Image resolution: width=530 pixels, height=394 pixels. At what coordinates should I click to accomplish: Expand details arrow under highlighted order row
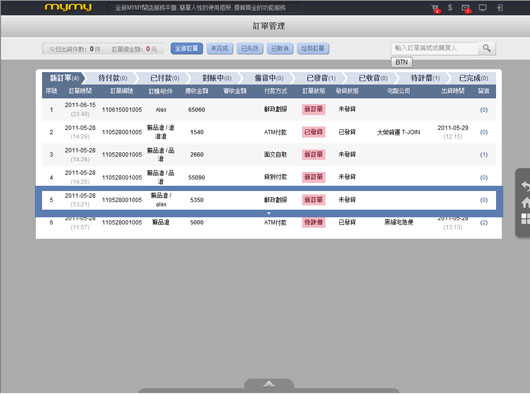[x=269, y=213]
